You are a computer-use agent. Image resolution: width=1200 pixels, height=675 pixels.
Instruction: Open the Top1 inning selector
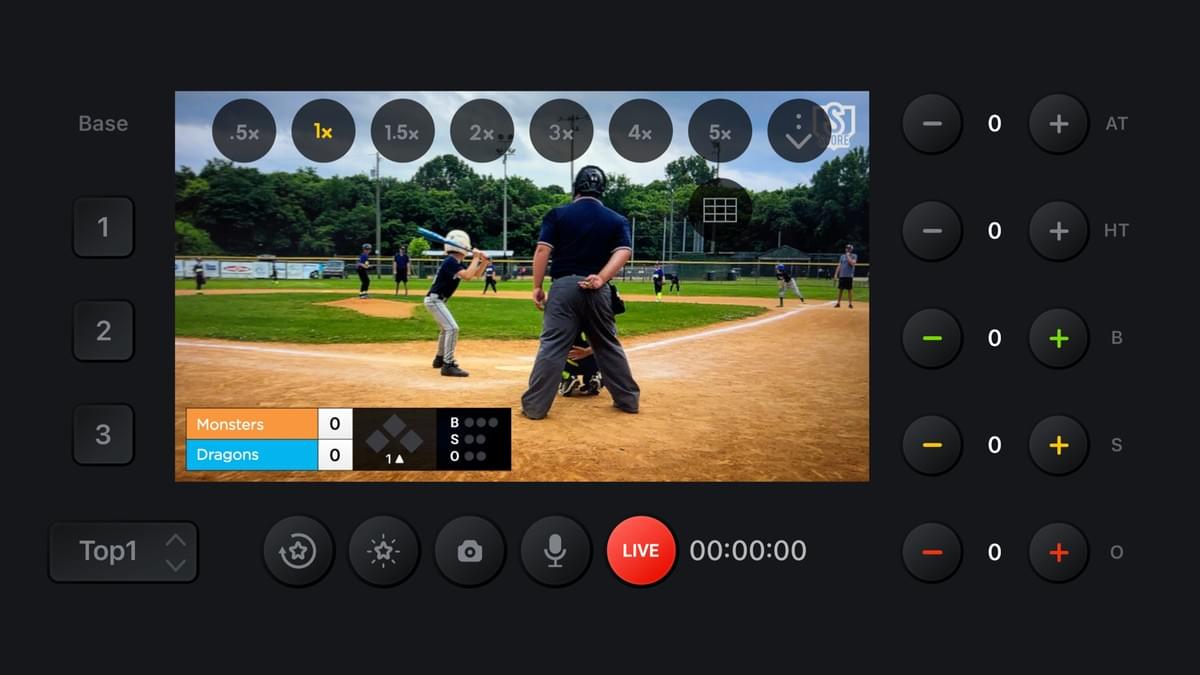tap(123, 551)
